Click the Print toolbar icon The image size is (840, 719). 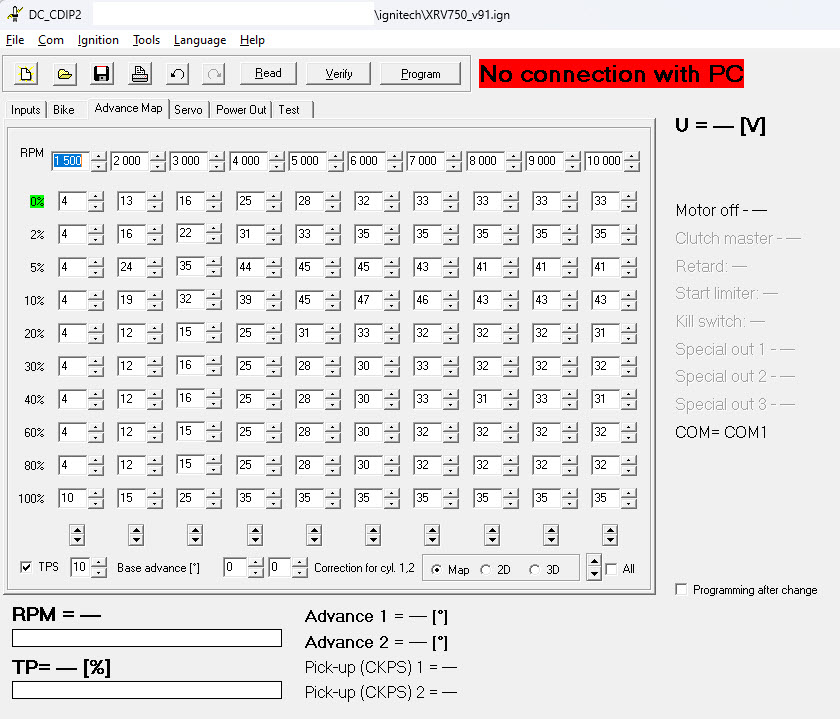139,74
